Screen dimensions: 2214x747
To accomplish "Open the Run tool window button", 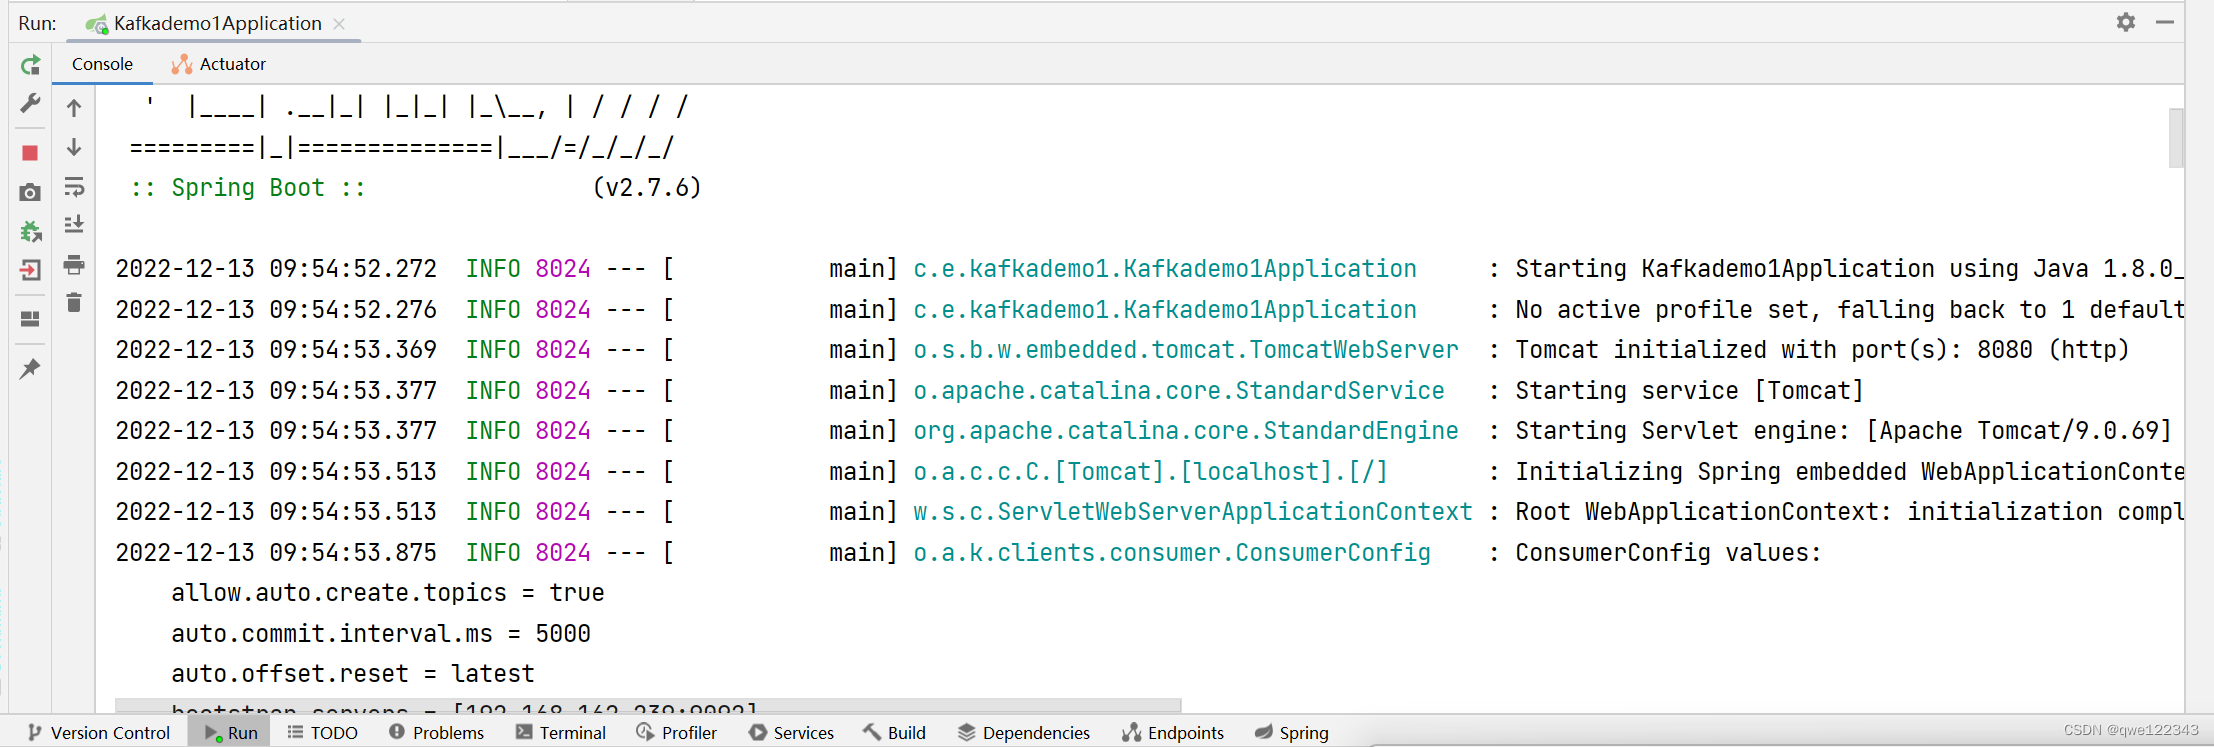I will click(231, 732).
